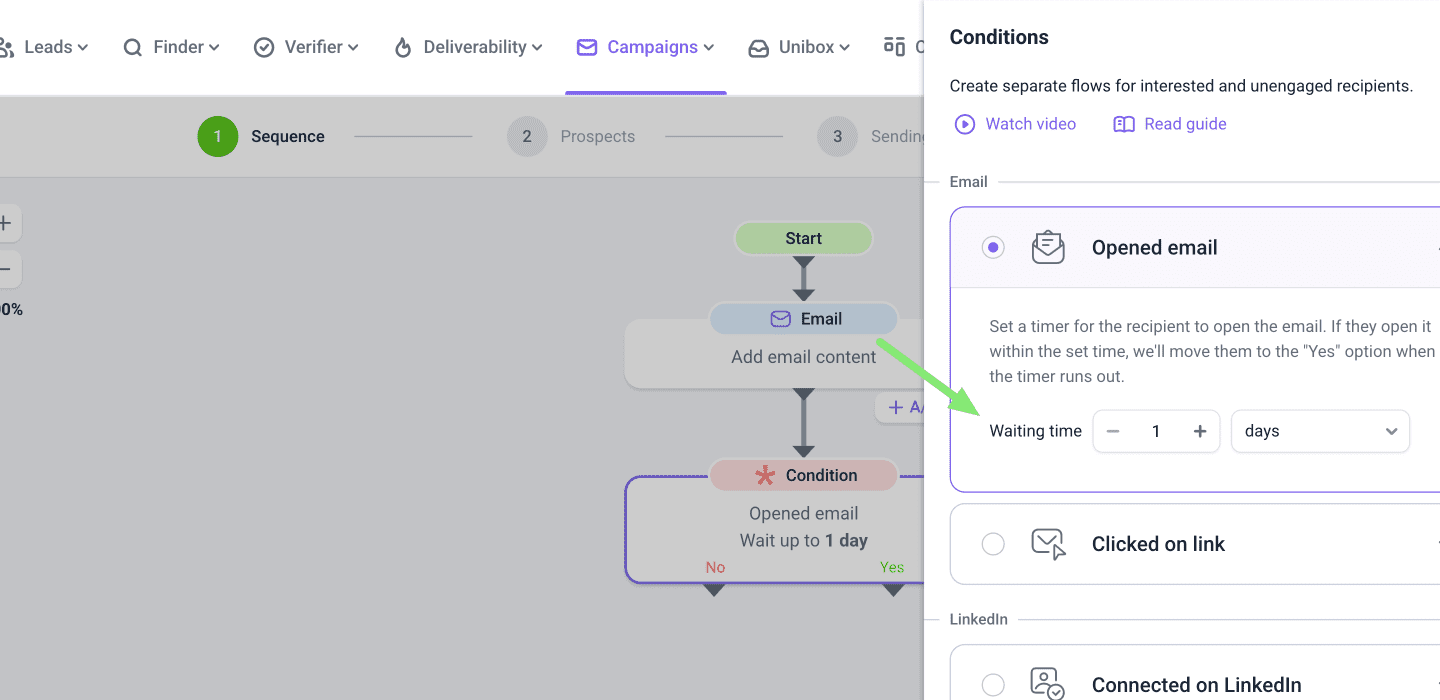Screen dimensions: 1440x700
Task: Select the Clicked on link radio button
Action: tap(993, 544)
